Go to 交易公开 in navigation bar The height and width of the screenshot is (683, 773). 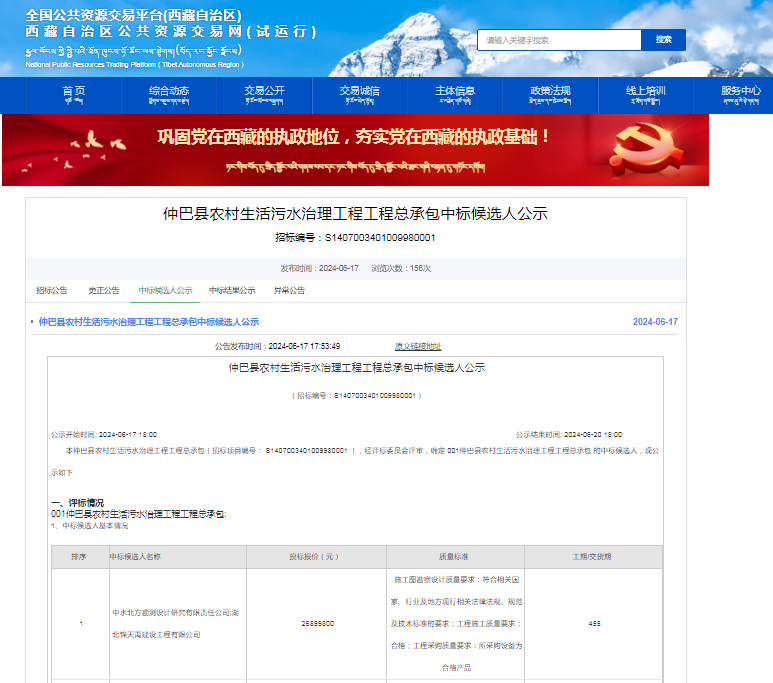264,95
